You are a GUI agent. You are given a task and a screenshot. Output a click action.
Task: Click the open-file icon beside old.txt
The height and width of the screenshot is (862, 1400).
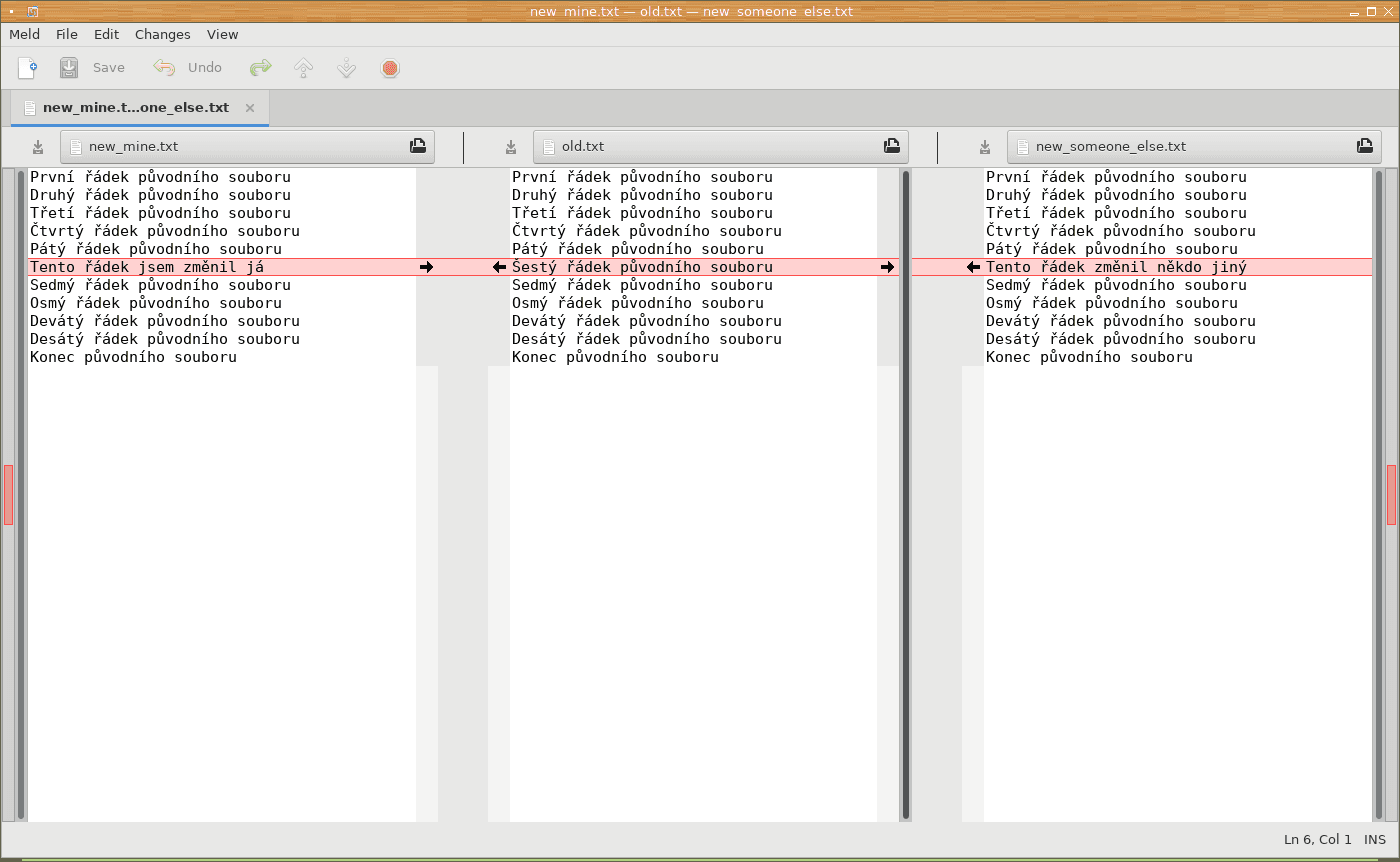click(892, 146)
